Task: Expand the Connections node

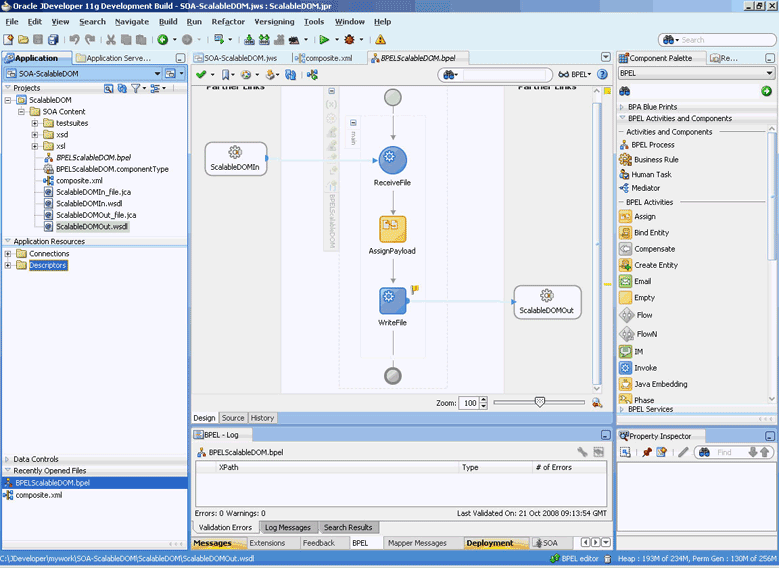Action: 9,254
